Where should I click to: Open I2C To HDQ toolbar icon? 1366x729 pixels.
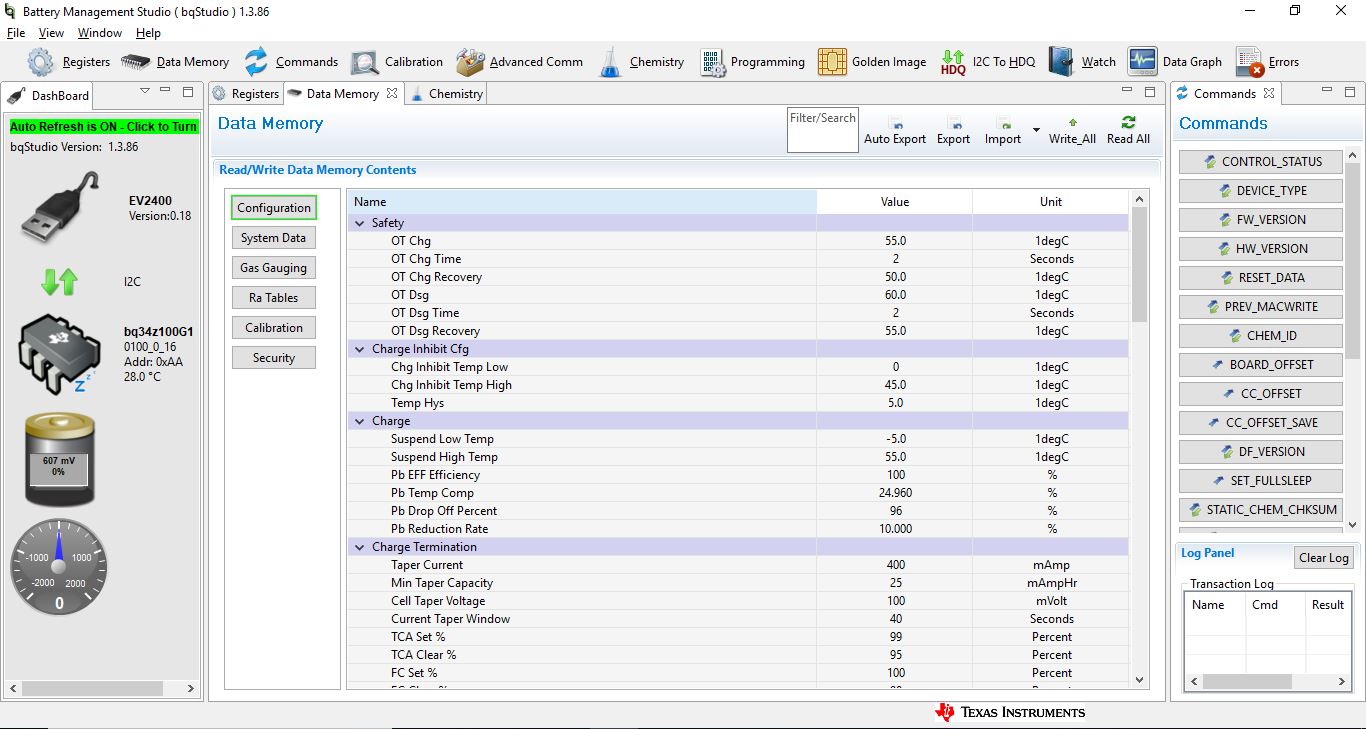pos(953,63)
